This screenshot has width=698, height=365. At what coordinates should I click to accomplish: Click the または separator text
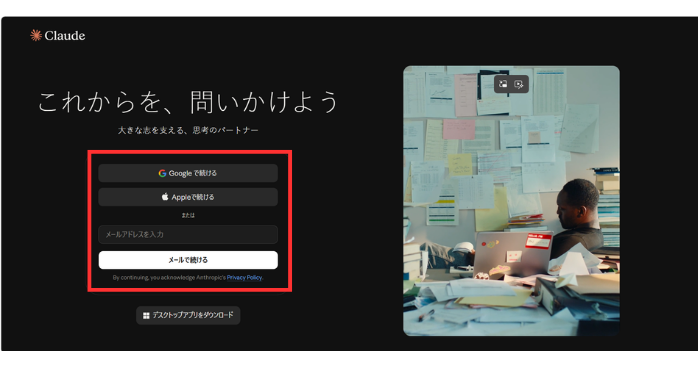tap(188, 215)
